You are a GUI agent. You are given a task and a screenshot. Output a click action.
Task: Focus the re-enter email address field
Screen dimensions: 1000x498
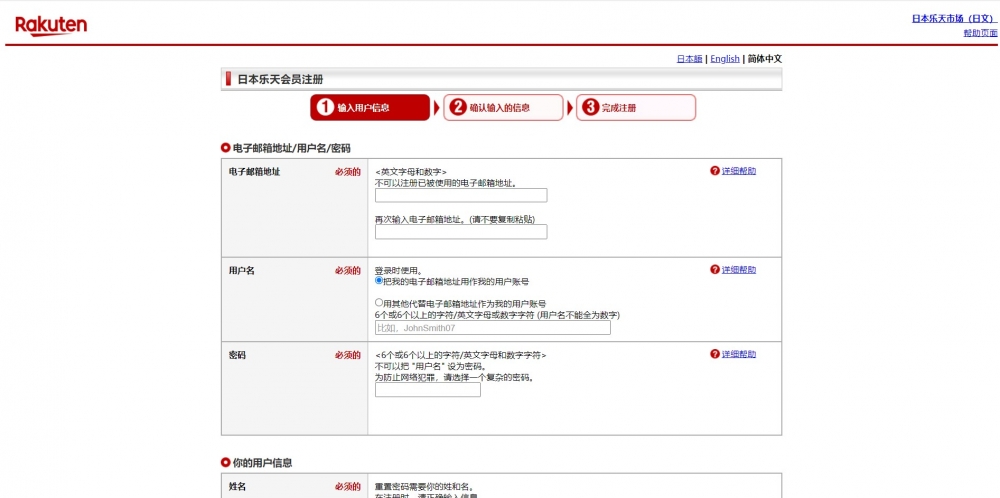pos(461,232)
